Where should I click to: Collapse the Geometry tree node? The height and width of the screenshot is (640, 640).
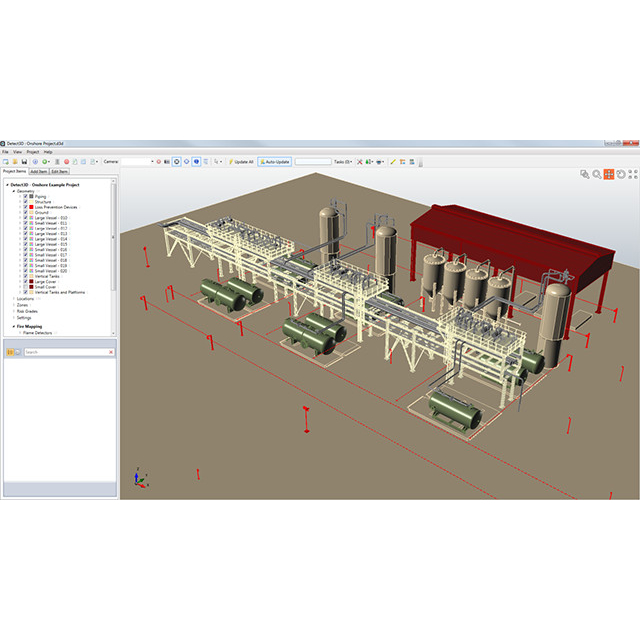click(14, 191)
